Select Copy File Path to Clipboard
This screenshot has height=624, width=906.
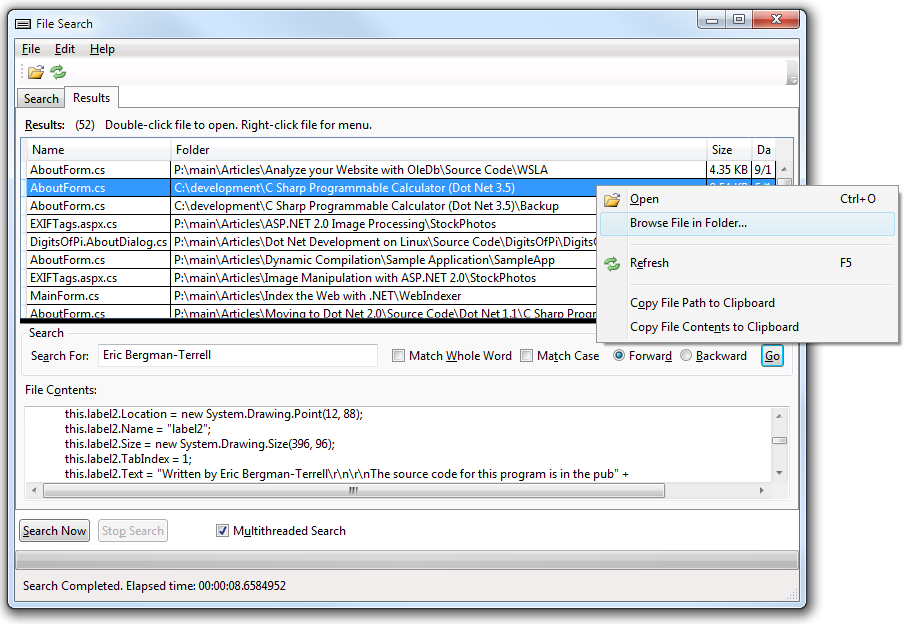pos(702,303)
